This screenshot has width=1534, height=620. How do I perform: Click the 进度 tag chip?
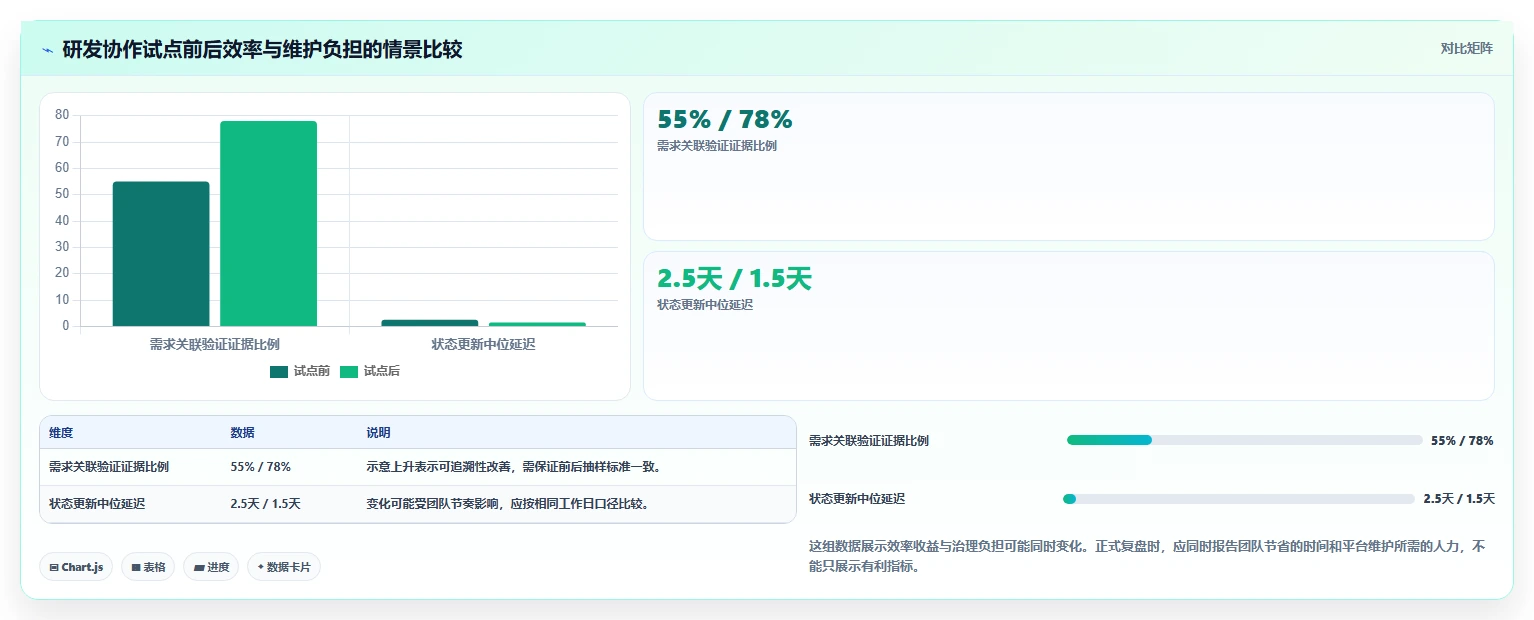click(211, 567)
